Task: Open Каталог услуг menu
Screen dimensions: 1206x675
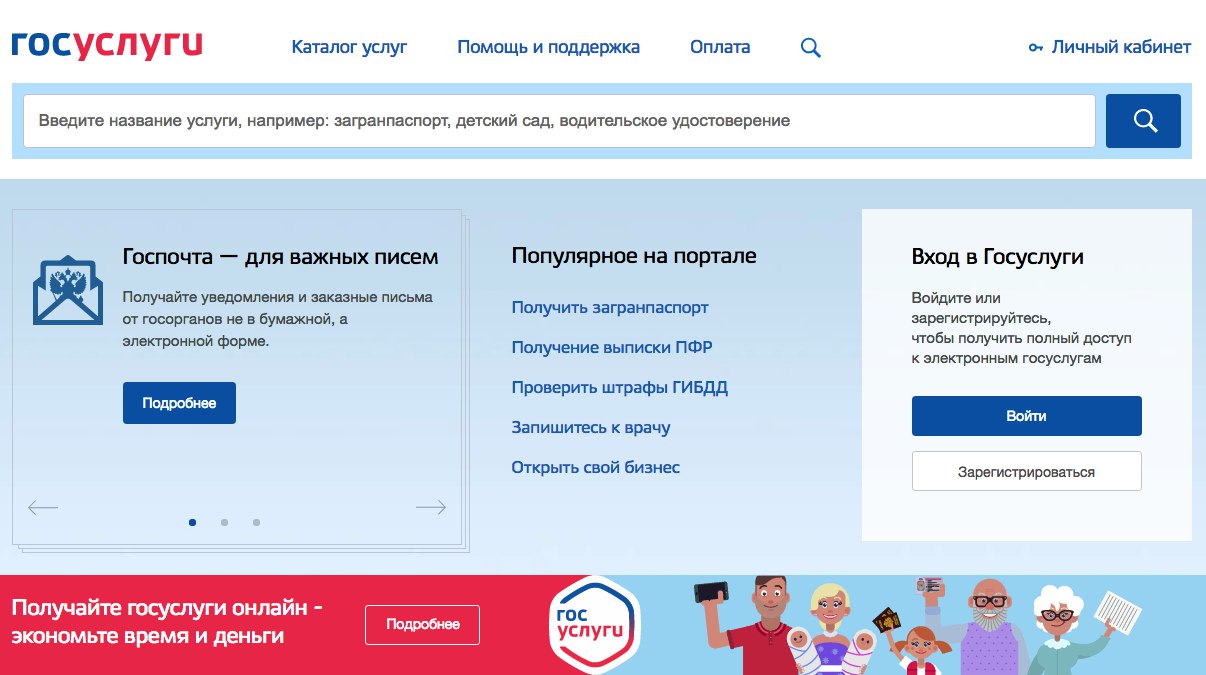Action: coord(350,47)
